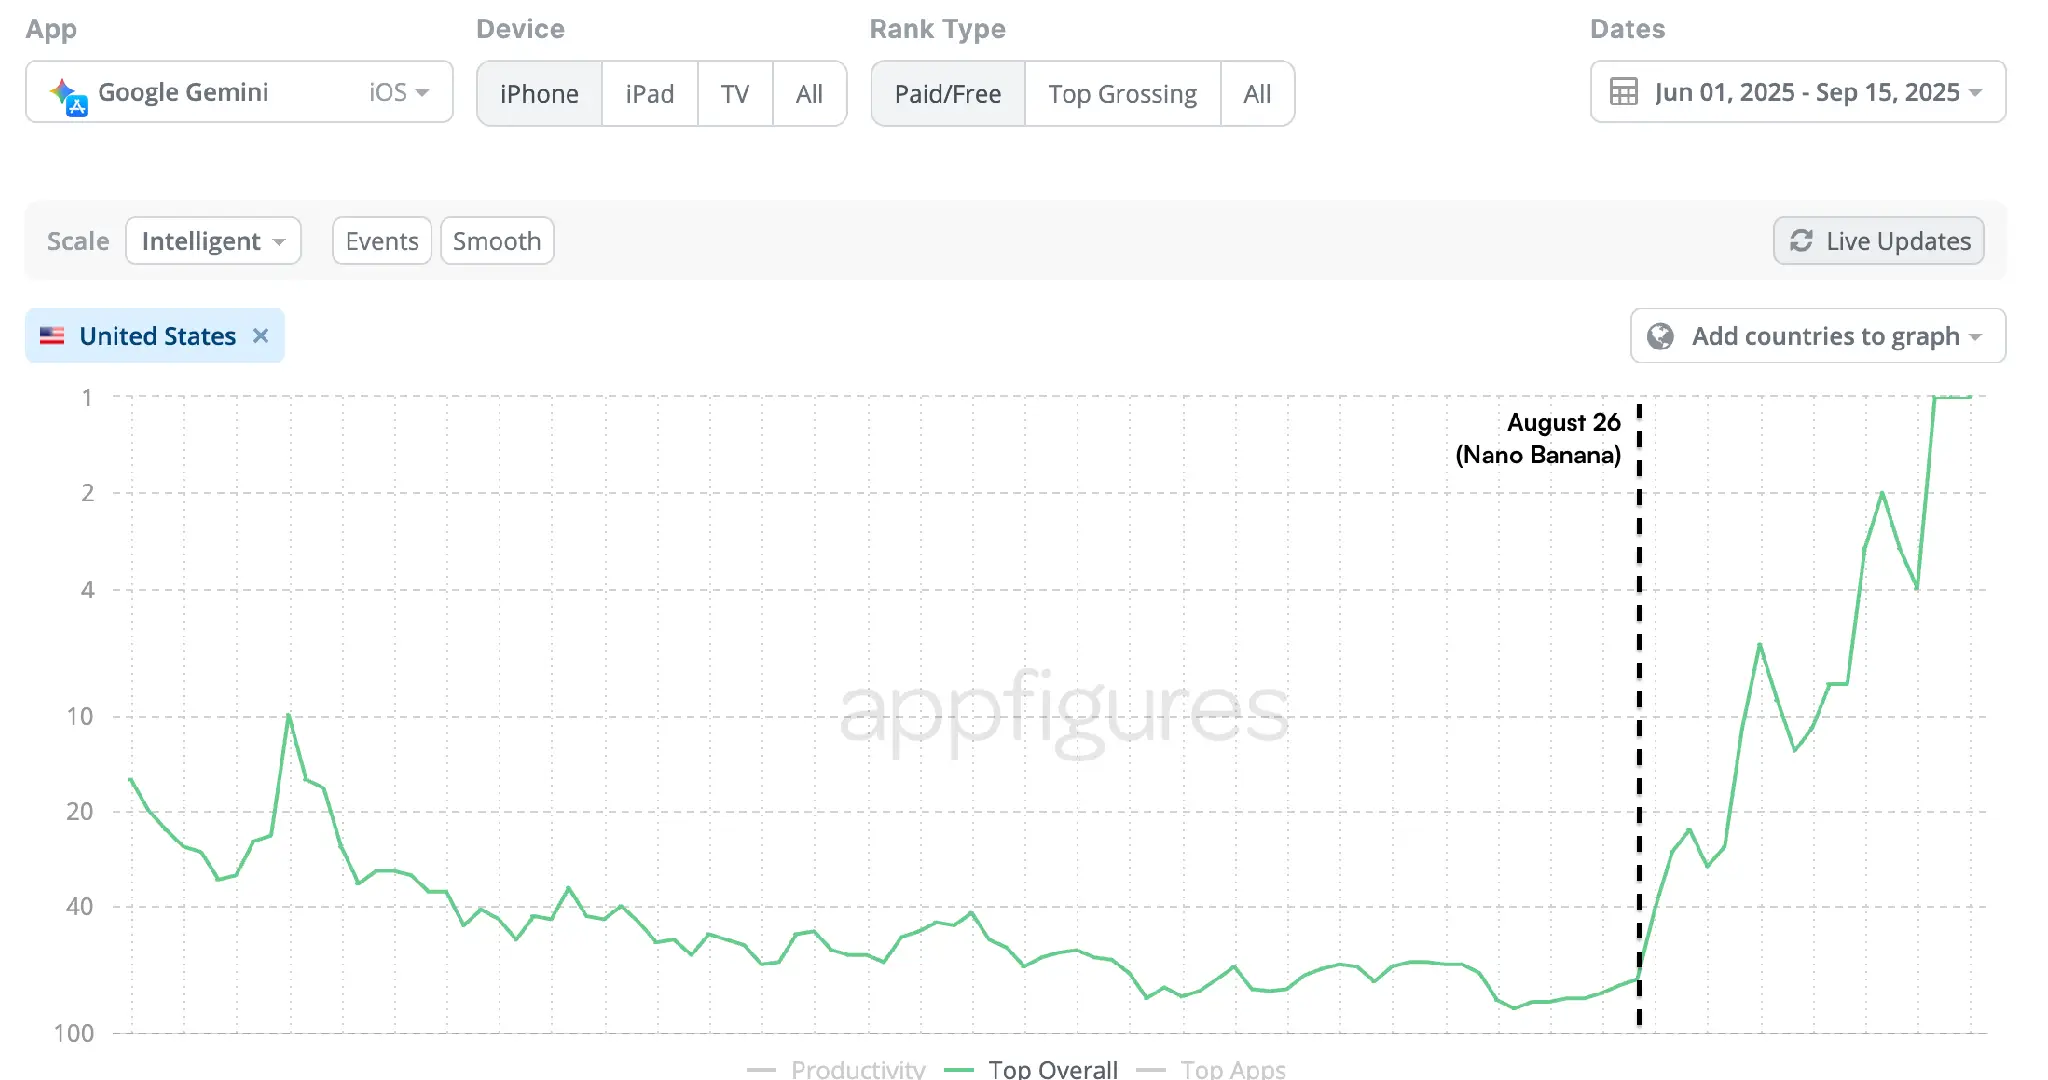Select the TV device tab
The height and width of the screenshot is (1080, 2048).
pos(735,94)
